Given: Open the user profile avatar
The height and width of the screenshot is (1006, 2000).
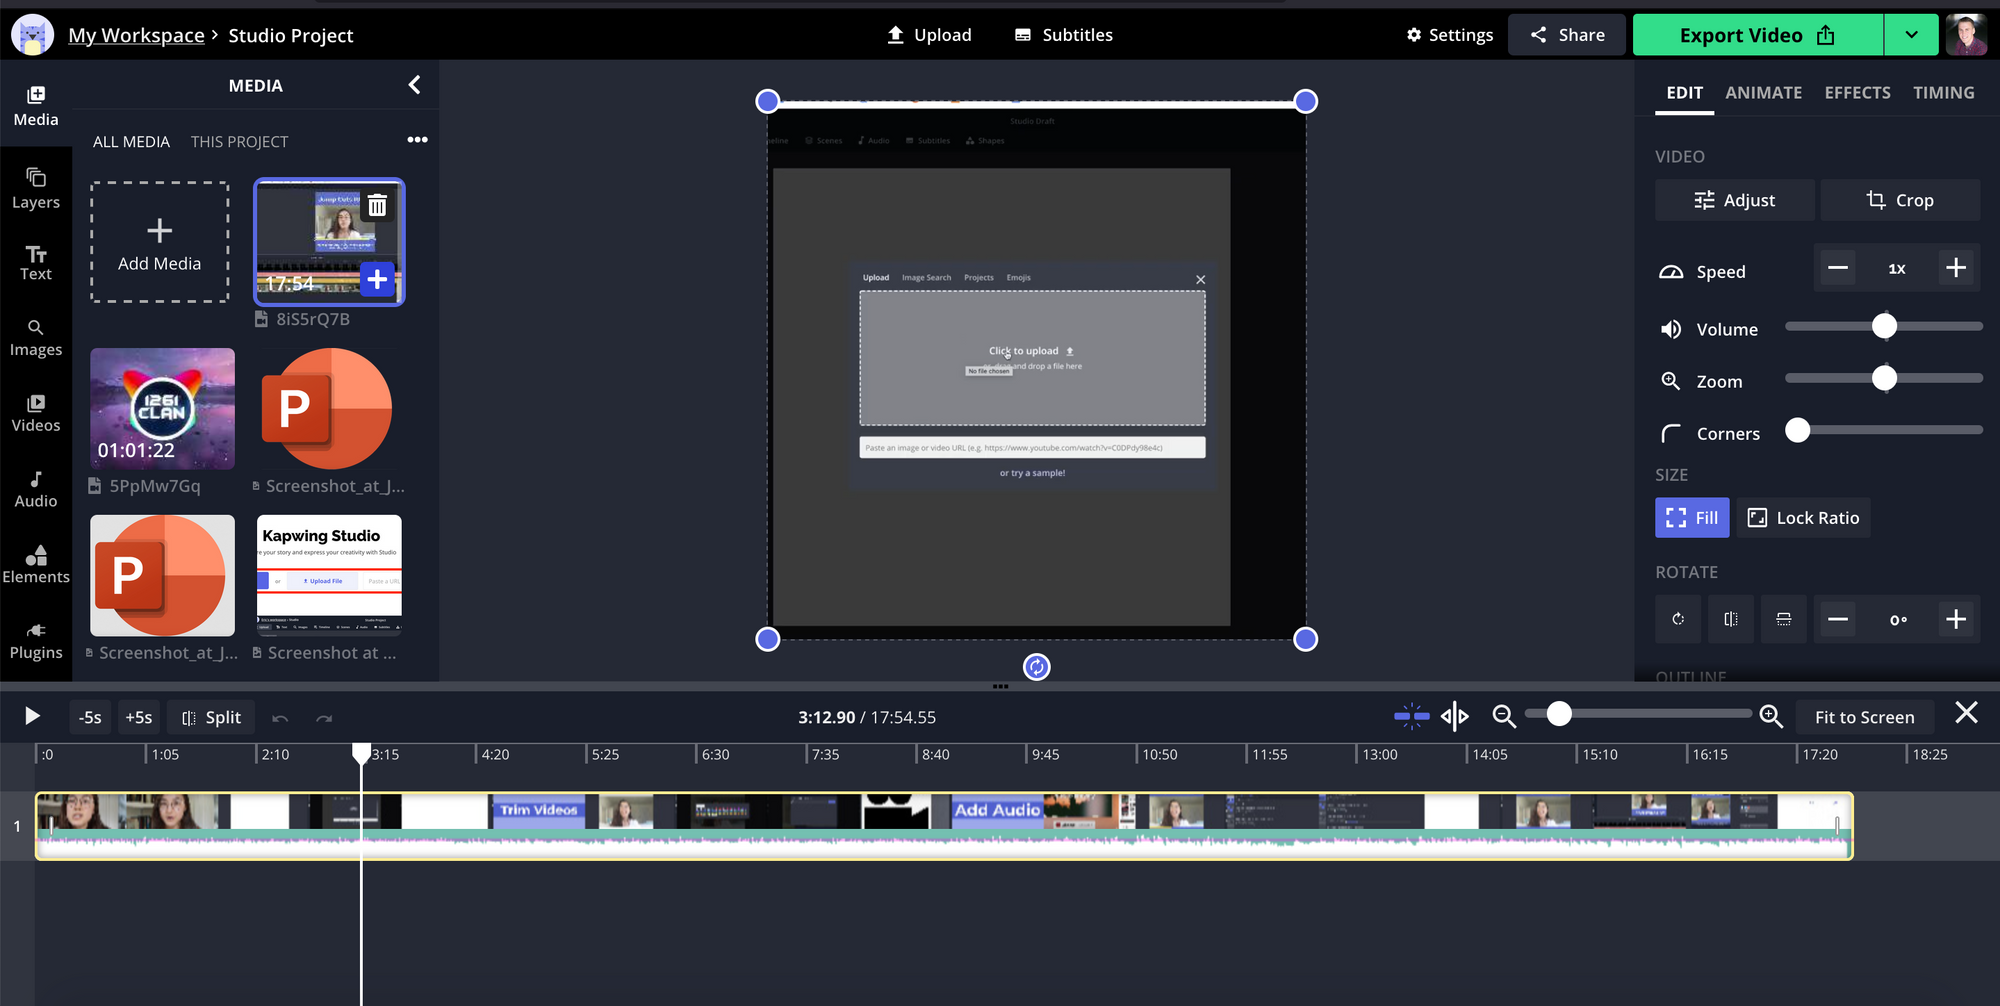Looking at the screenshot, I should 1966,35.
